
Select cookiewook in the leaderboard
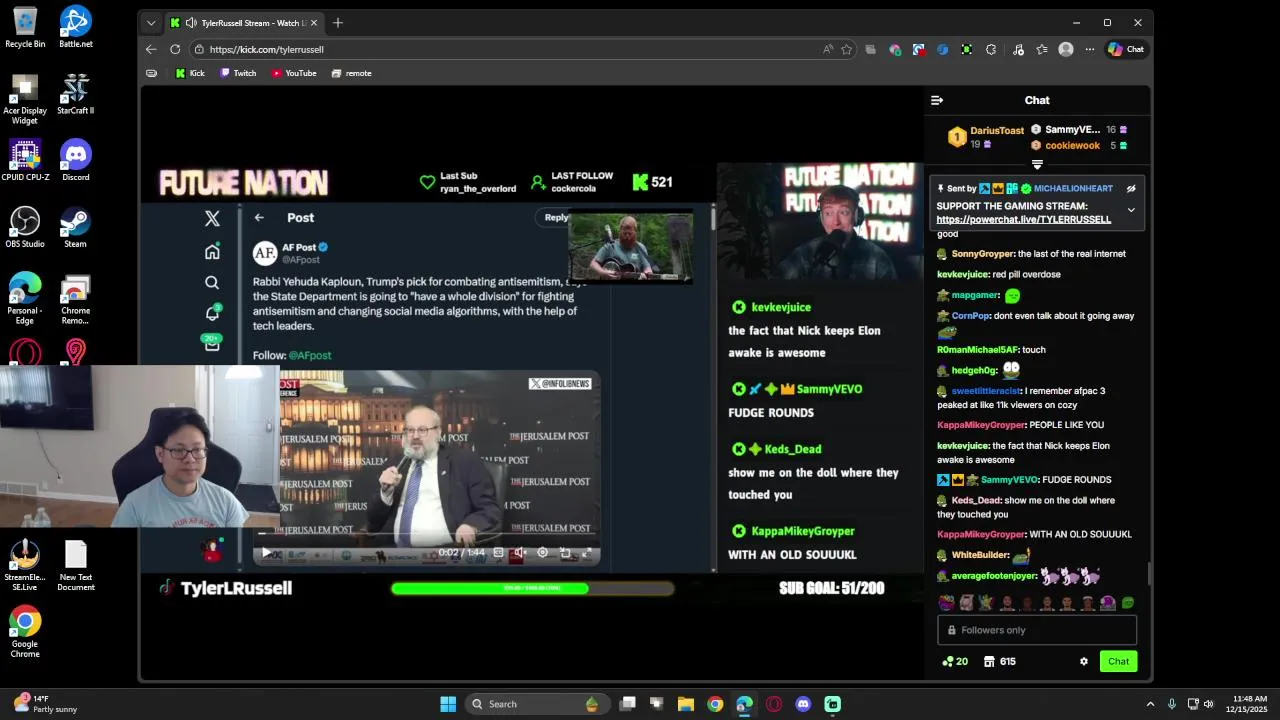pos(1072,145)
